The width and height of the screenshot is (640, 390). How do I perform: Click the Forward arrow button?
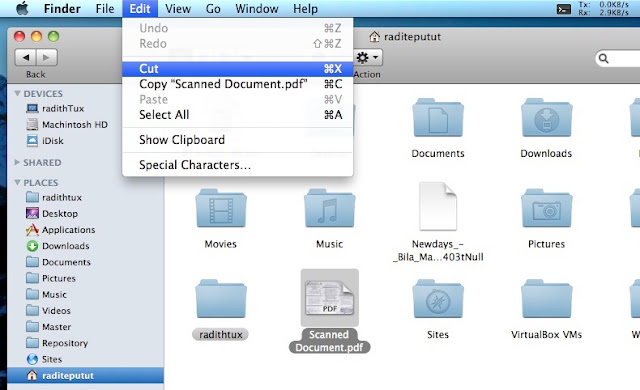[47, 58]
